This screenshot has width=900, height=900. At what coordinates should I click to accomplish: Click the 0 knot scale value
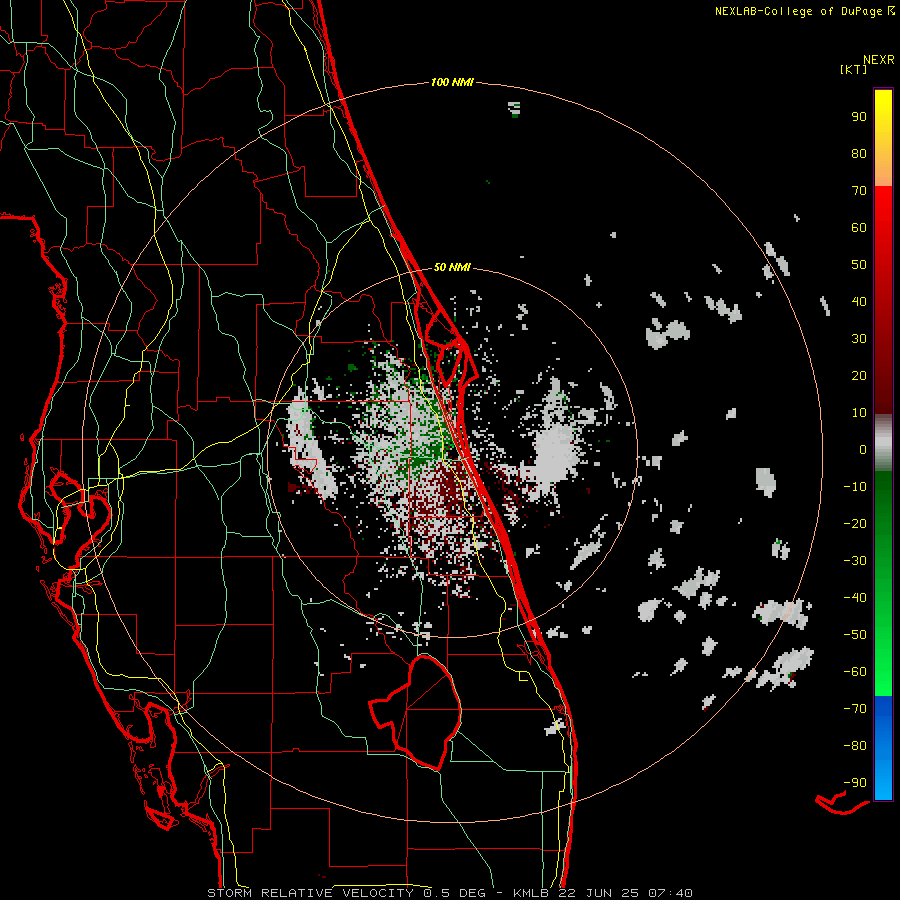[863, 449]
